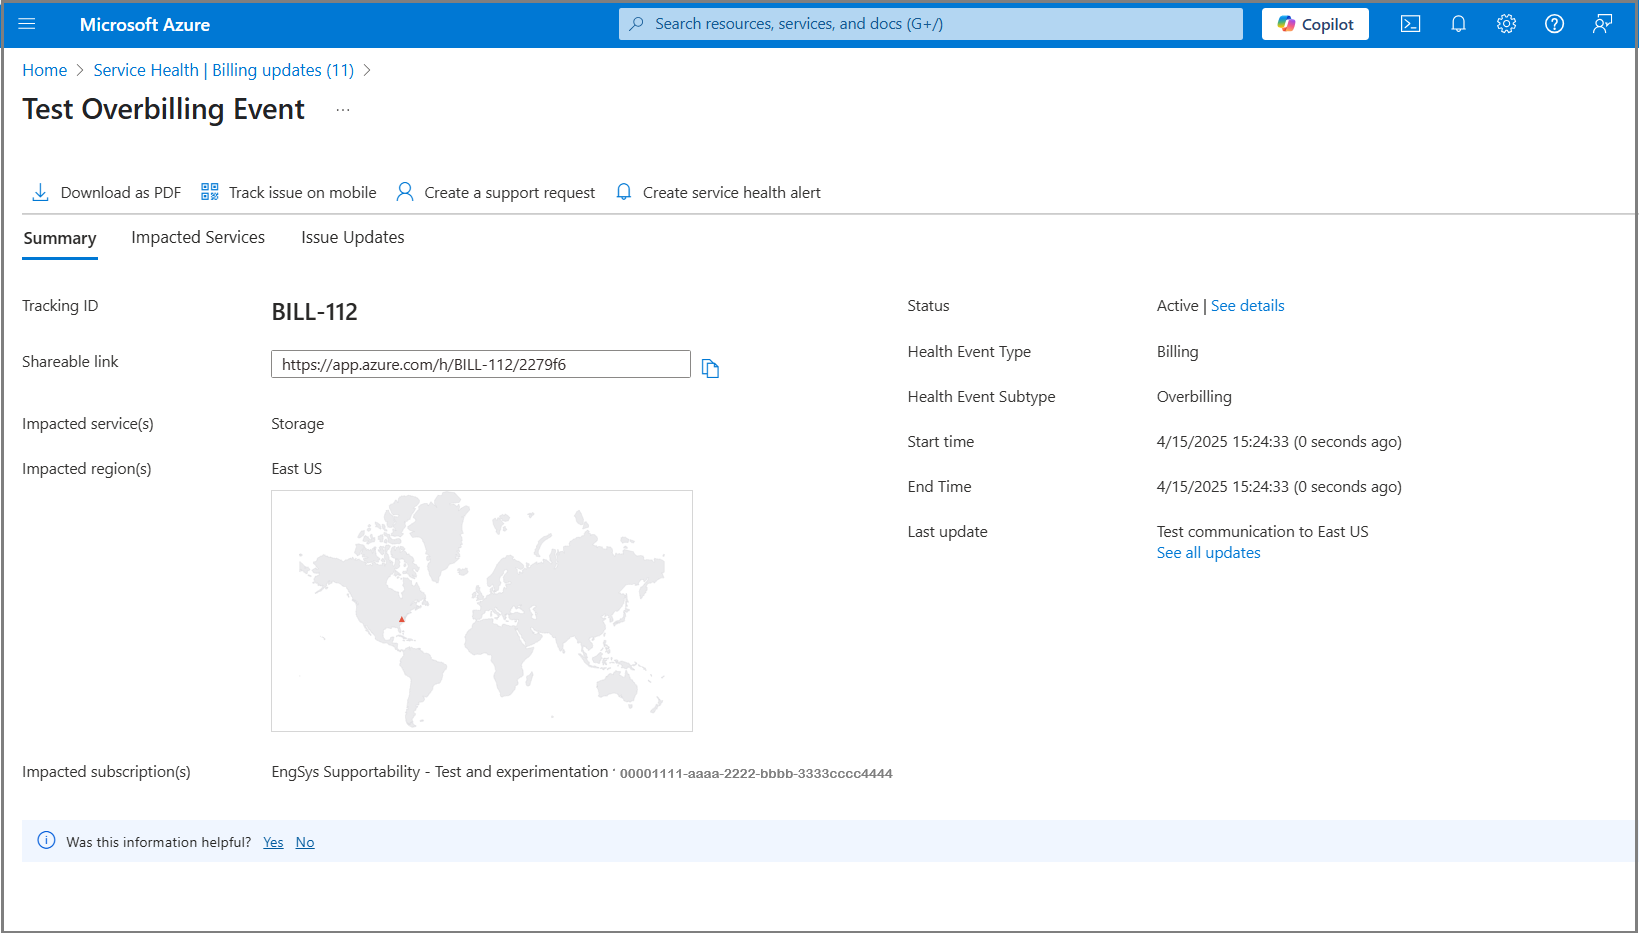1639x933 pixels.
Task: Open the portal settings gear
Action: [x=1506, y=24]
